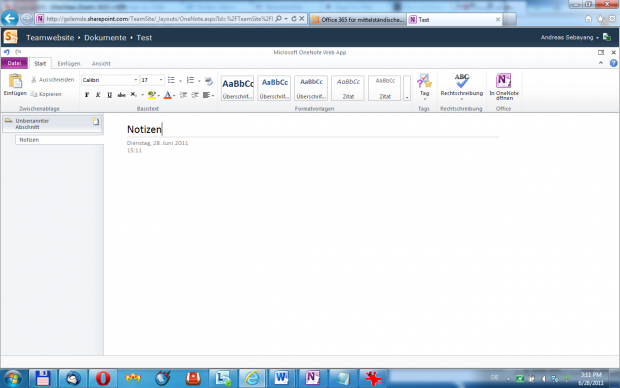Toggle underline (U) formatting

pos(110,95)
